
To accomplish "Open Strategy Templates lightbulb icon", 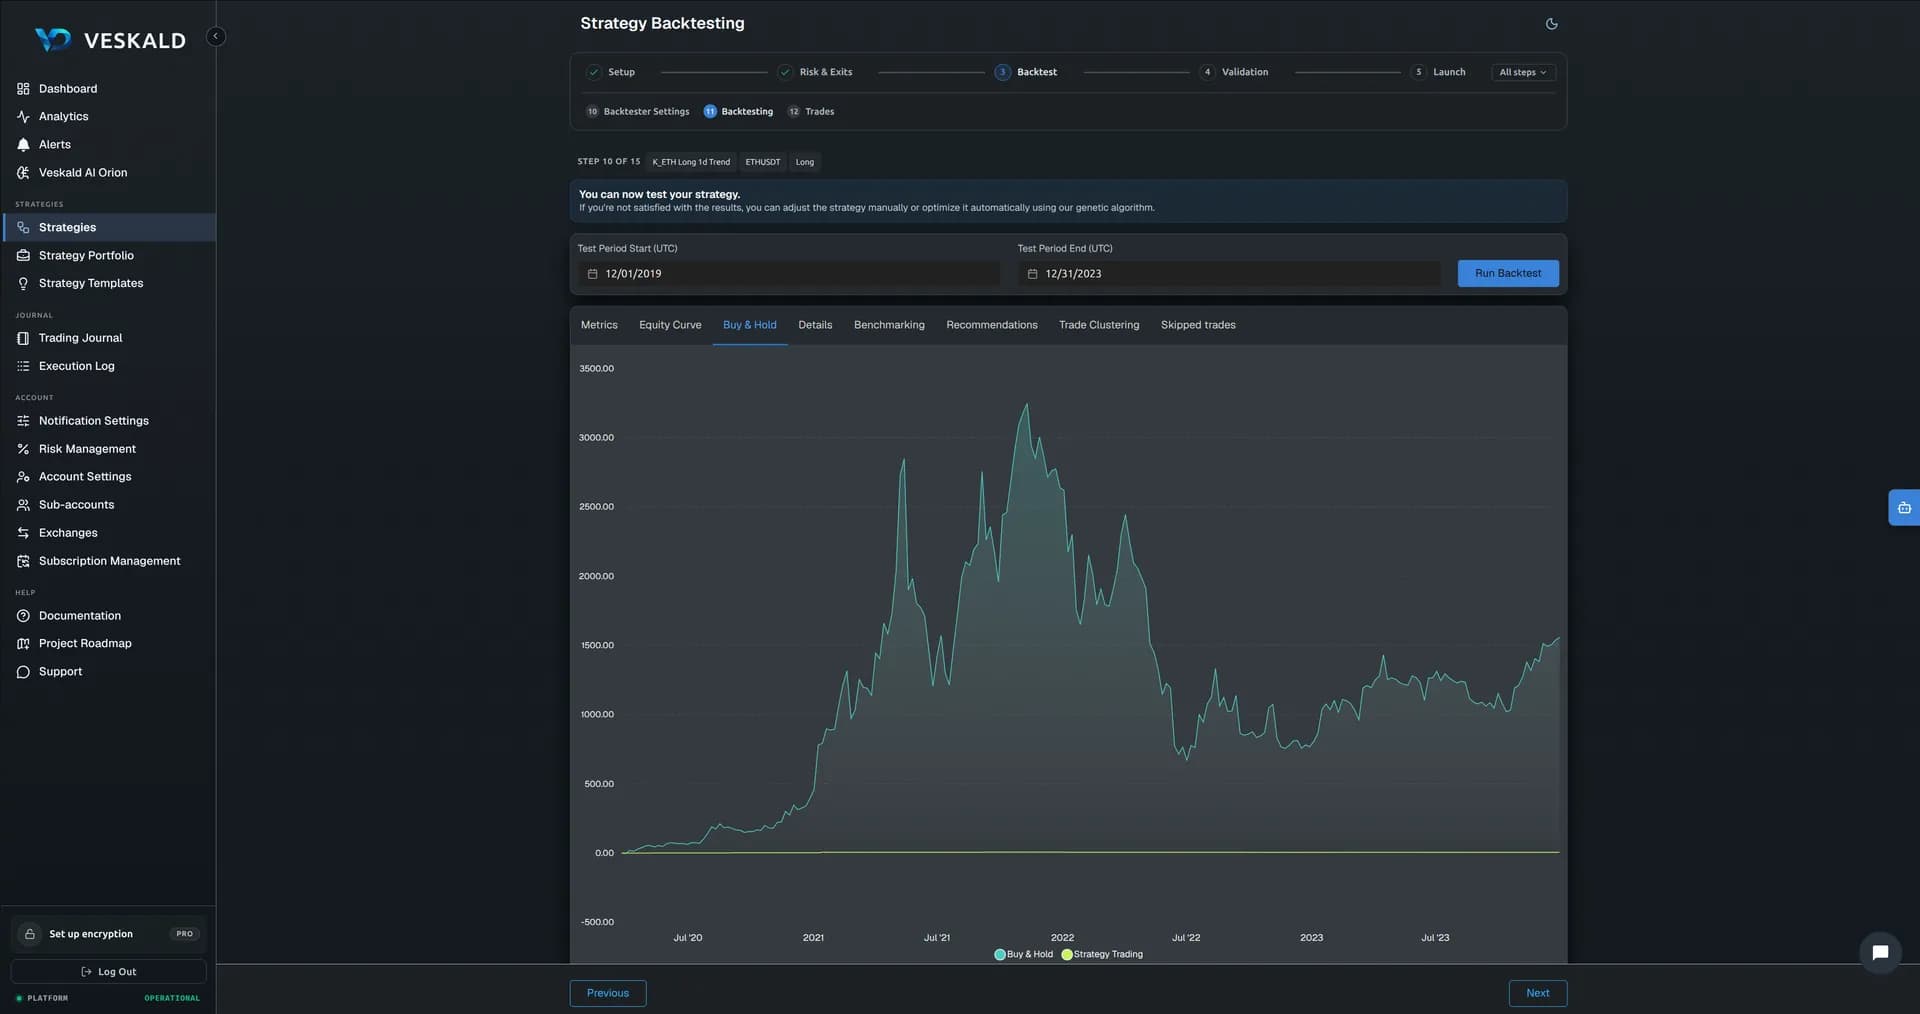I will [x=23, y=284].
